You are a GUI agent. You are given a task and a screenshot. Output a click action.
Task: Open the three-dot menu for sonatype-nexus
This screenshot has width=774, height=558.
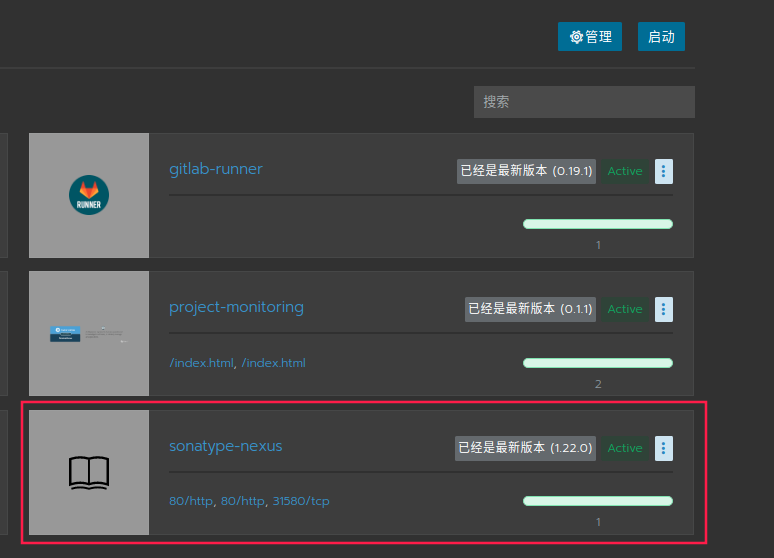coord(663,448)
